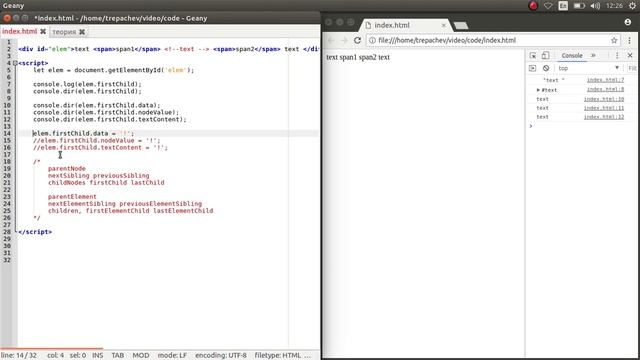This screenshot has width=640, height=360.
Task: Click 'line: 14 / 32' status entry
Action: (x=19, y=356)
